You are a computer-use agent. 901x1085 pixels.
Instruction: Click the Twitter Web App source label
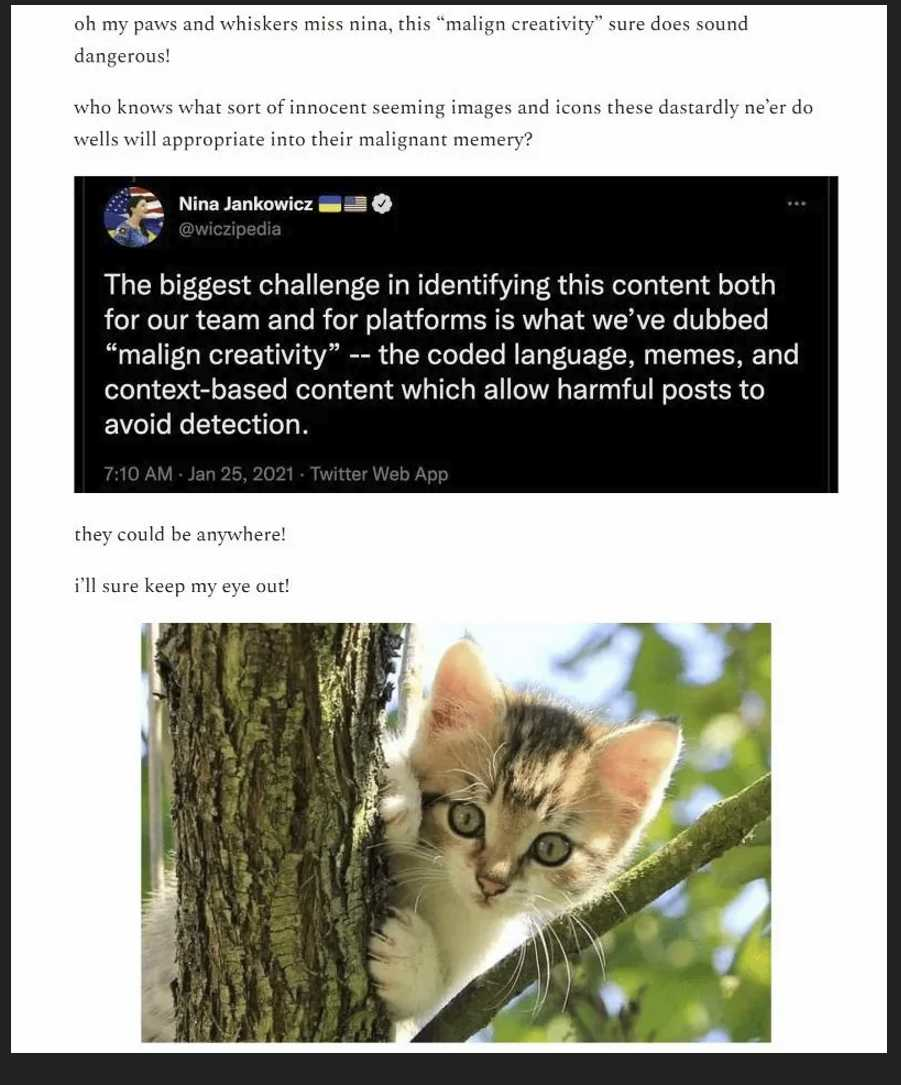point(379,474)
